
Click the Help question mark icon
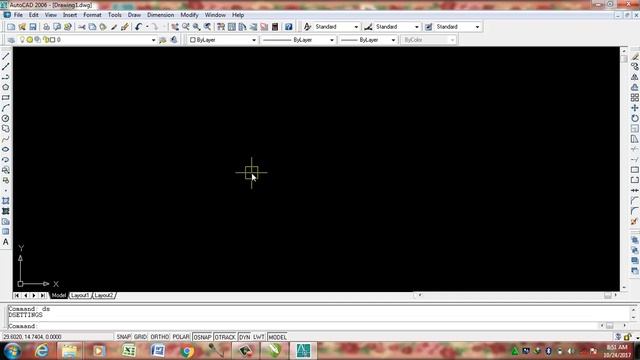click(x=289, y=27)
